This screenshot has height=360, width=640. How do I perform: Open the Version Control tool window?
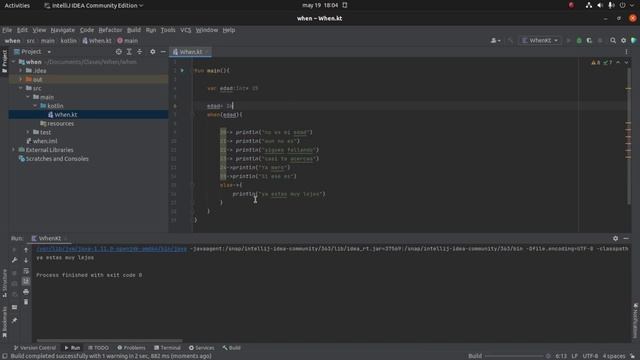pyautogui.click(x=35, y=348)
